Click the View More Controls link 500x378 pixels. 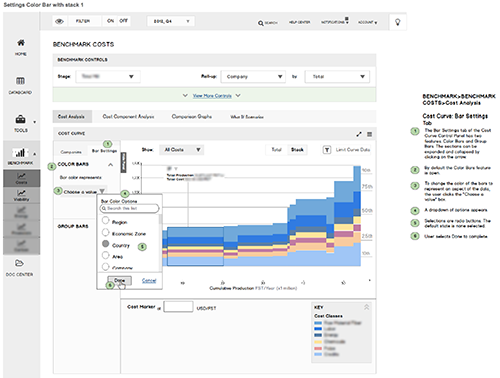[x=212, y=96]
